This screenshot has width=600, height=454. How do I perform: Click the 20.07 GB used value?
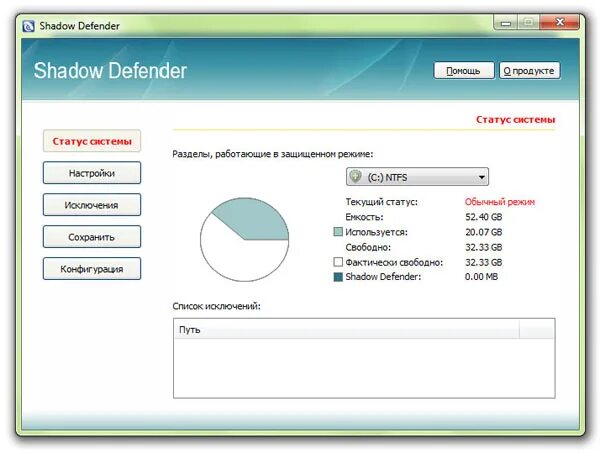coord(484,232)
